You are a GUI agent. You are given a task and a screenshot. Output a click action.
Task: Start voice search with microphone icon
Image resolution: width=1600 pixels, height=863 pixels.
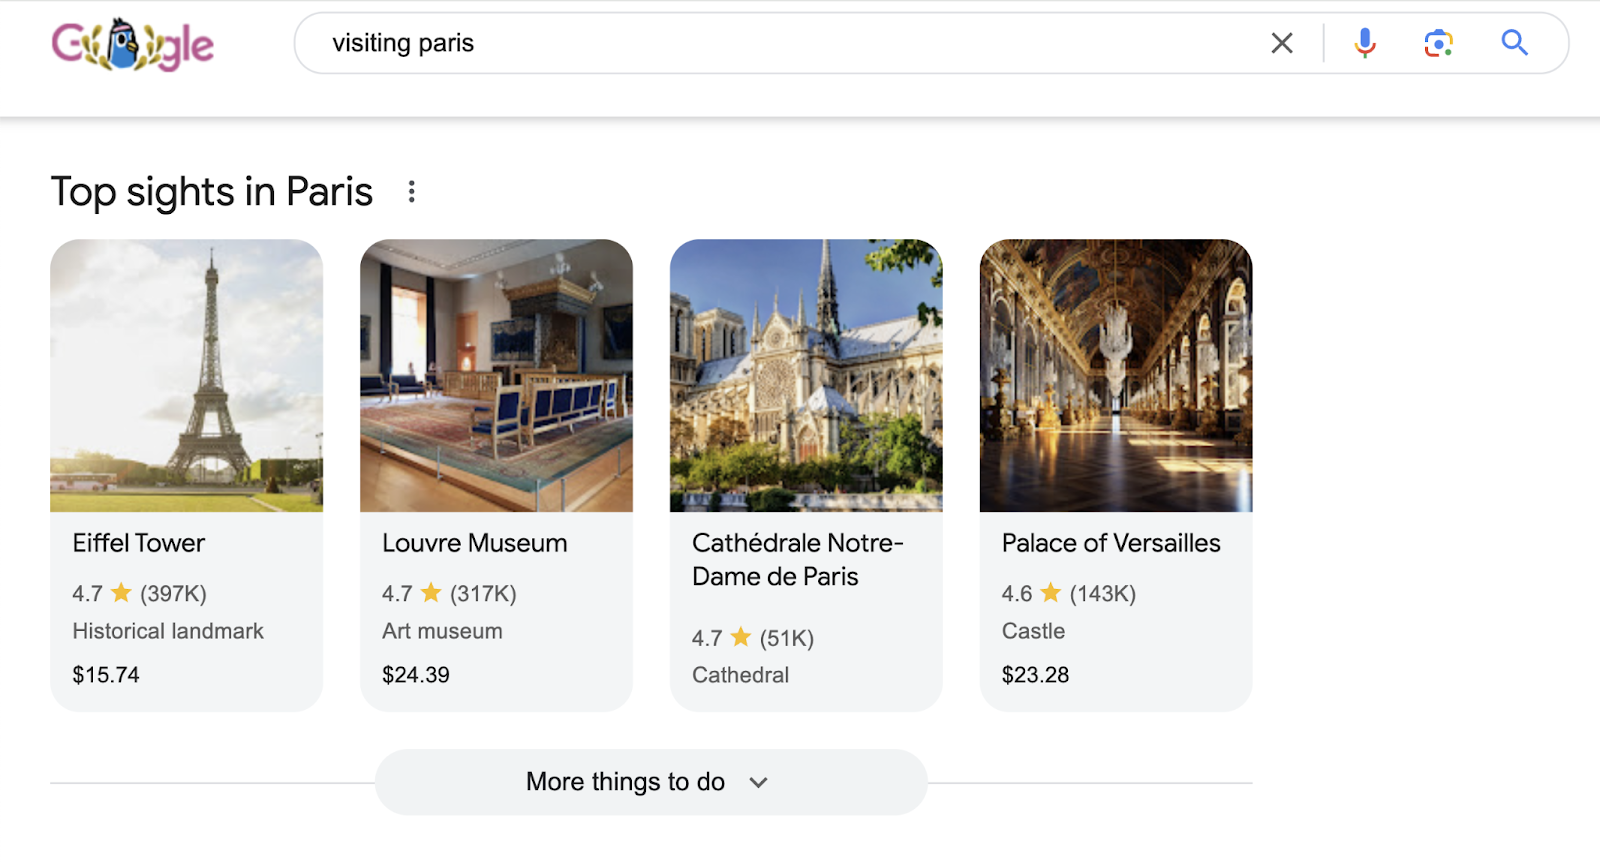coord(1364,43)
